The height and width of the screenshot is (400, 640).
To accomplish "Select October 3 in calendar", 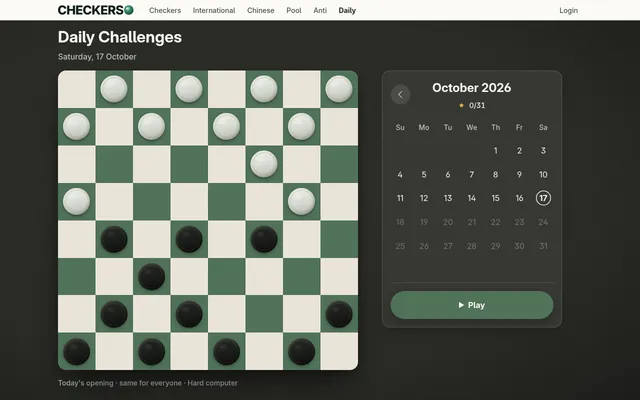I will 543,151.
